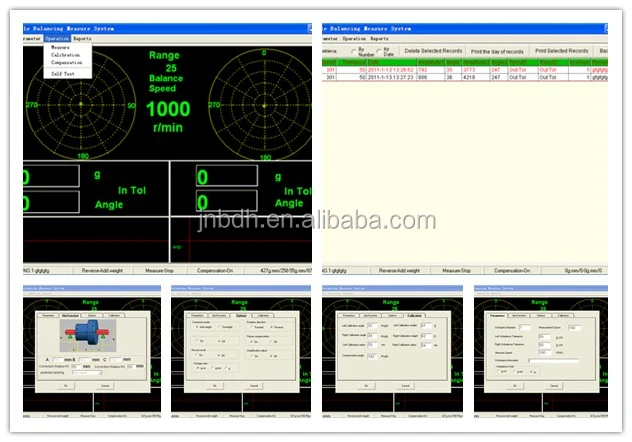The image size is (632, 442).
Task: Click the Date column header in records table
Action: (391, 62)
